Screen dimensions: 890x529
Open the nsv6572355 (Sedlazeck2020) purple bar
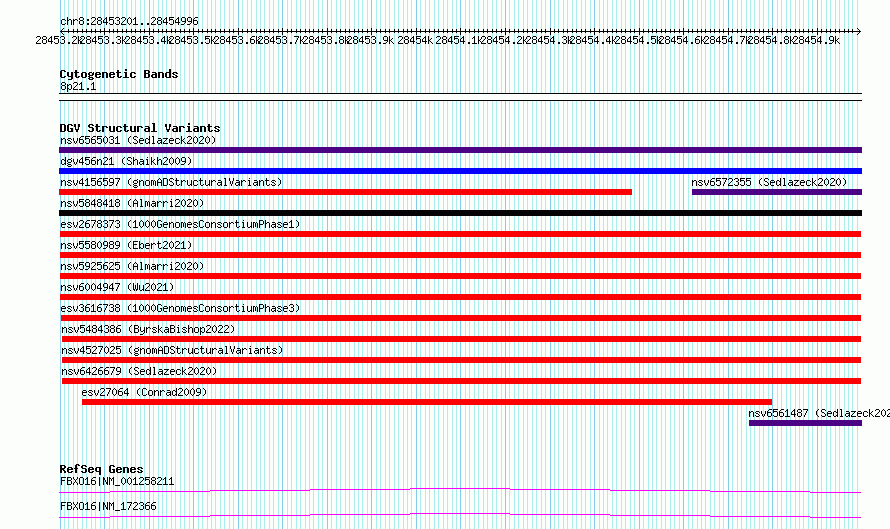777,192
